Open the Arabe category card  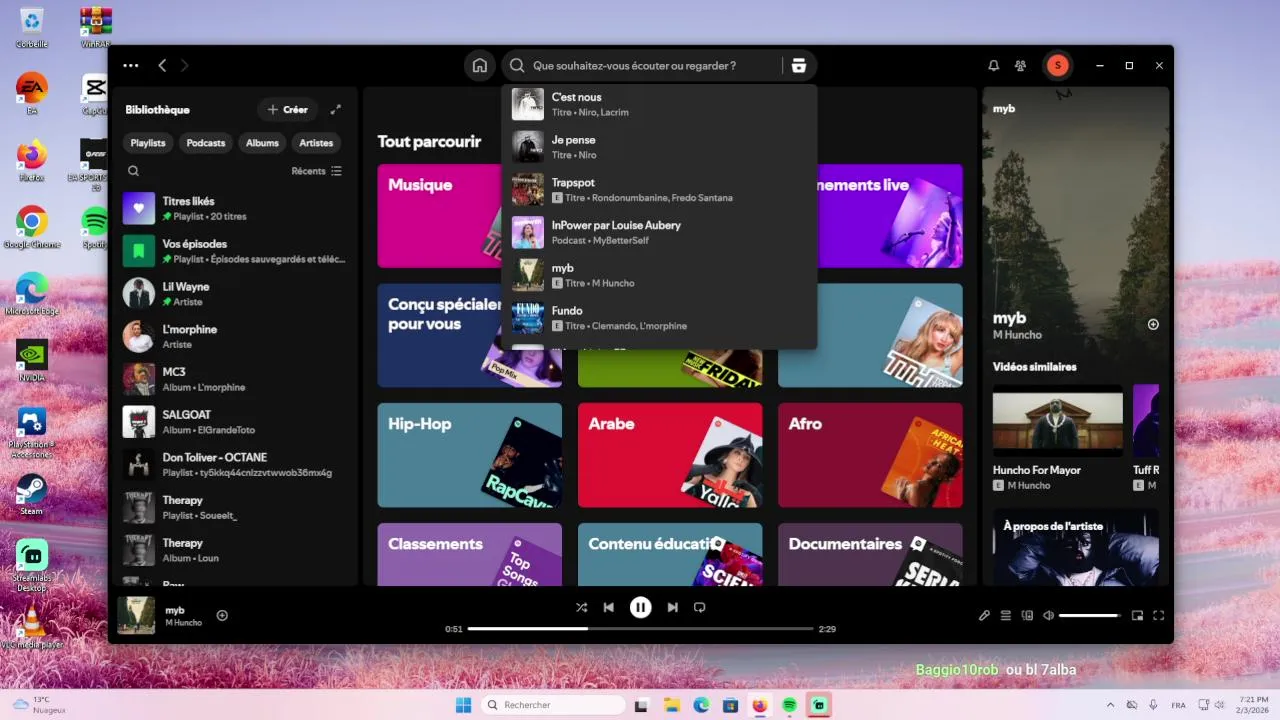coord(670,455)
